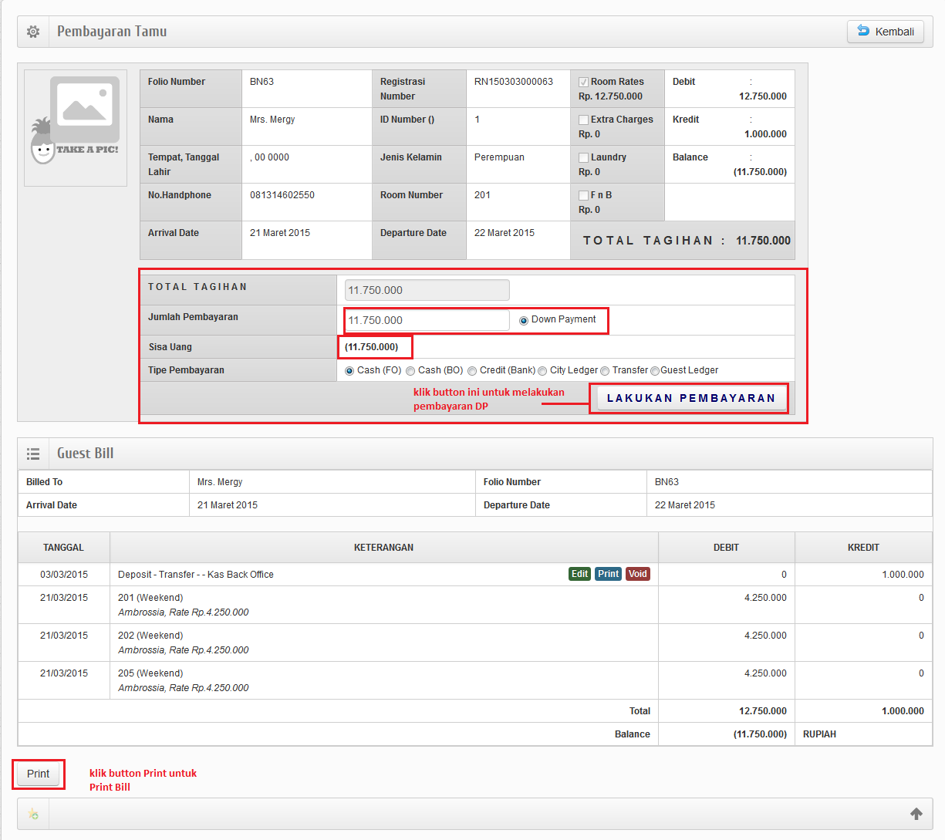The height and width of the screenshot is (840, 945).
Task: Choose City Ledger payment type
Action: click(543, 371)
